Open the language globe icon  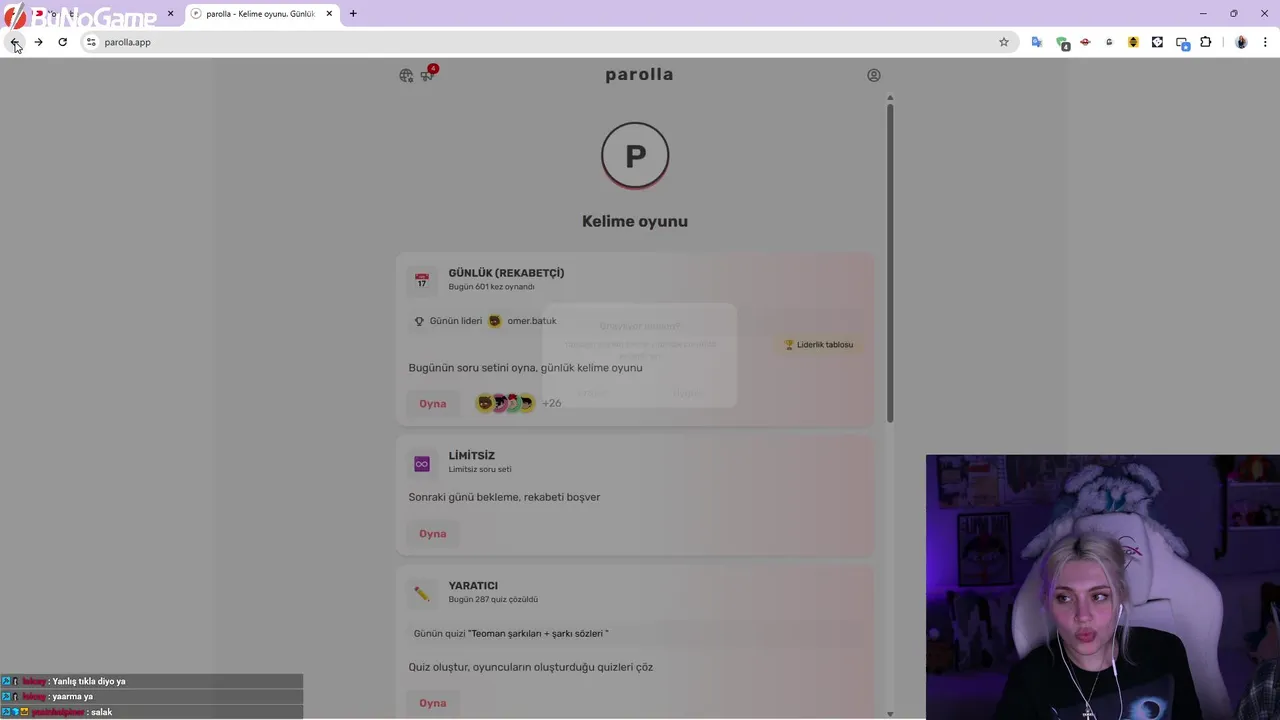point(406,75)
